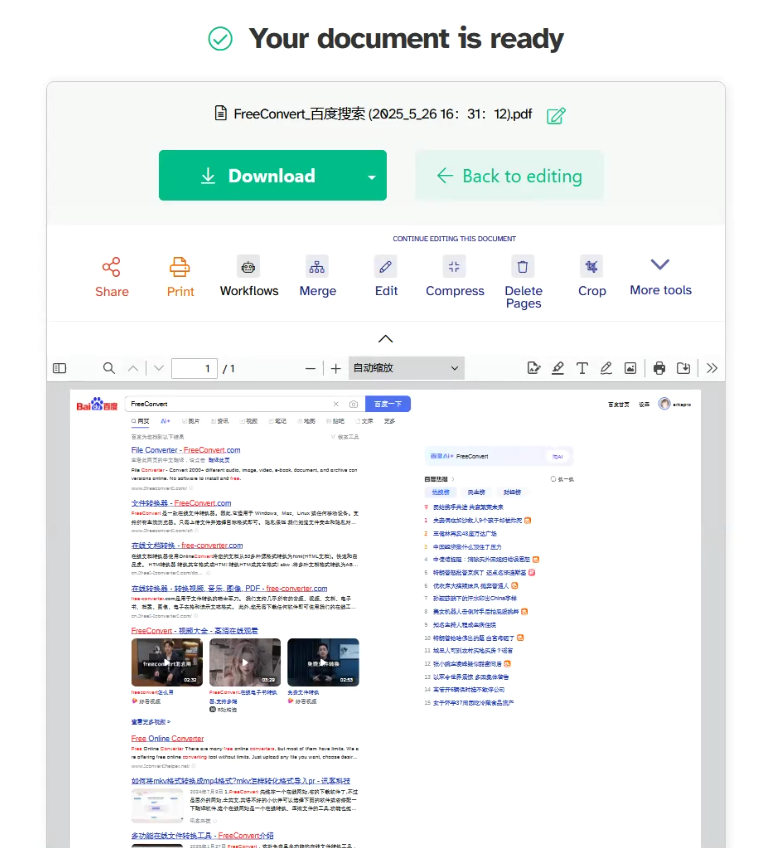Click the Baidu AI+ FreeConvert box
Viewport: 762px width, 848px height.
tap(499, 456)
